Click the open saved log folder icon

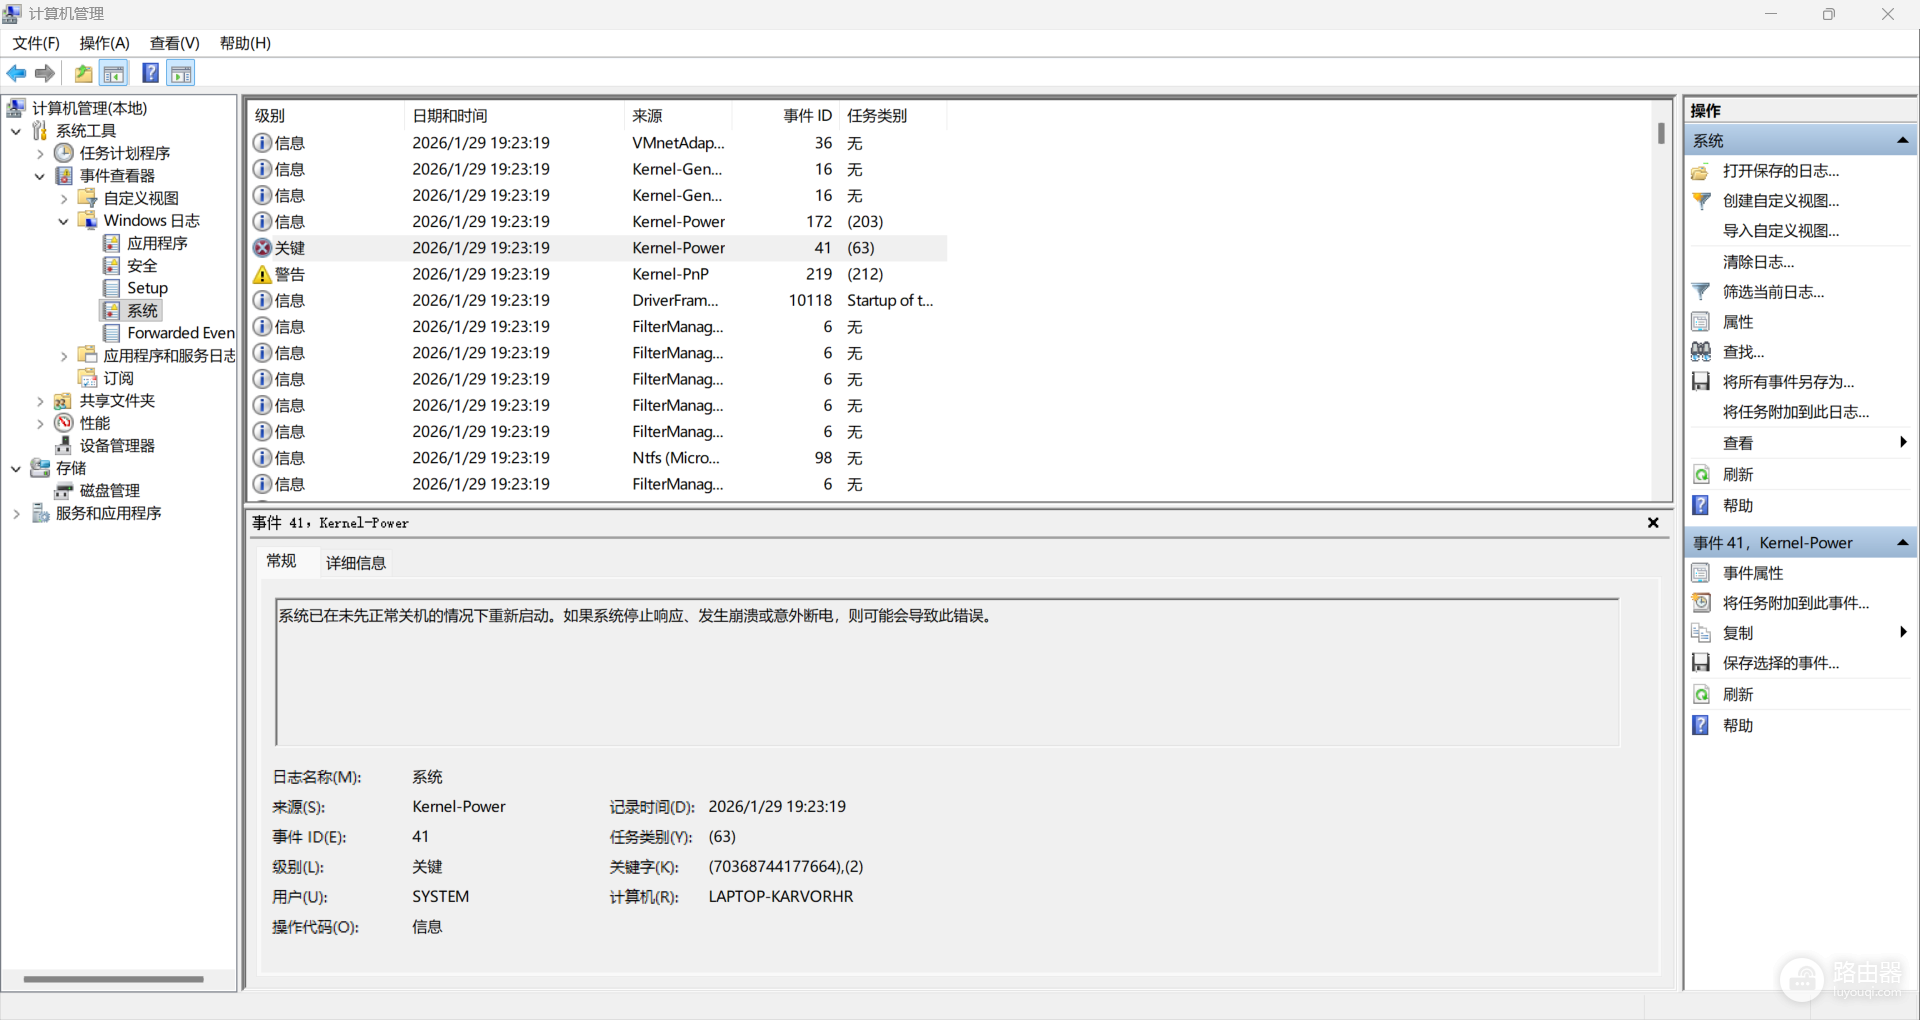pyautogui.click(x=1700, y=172)
